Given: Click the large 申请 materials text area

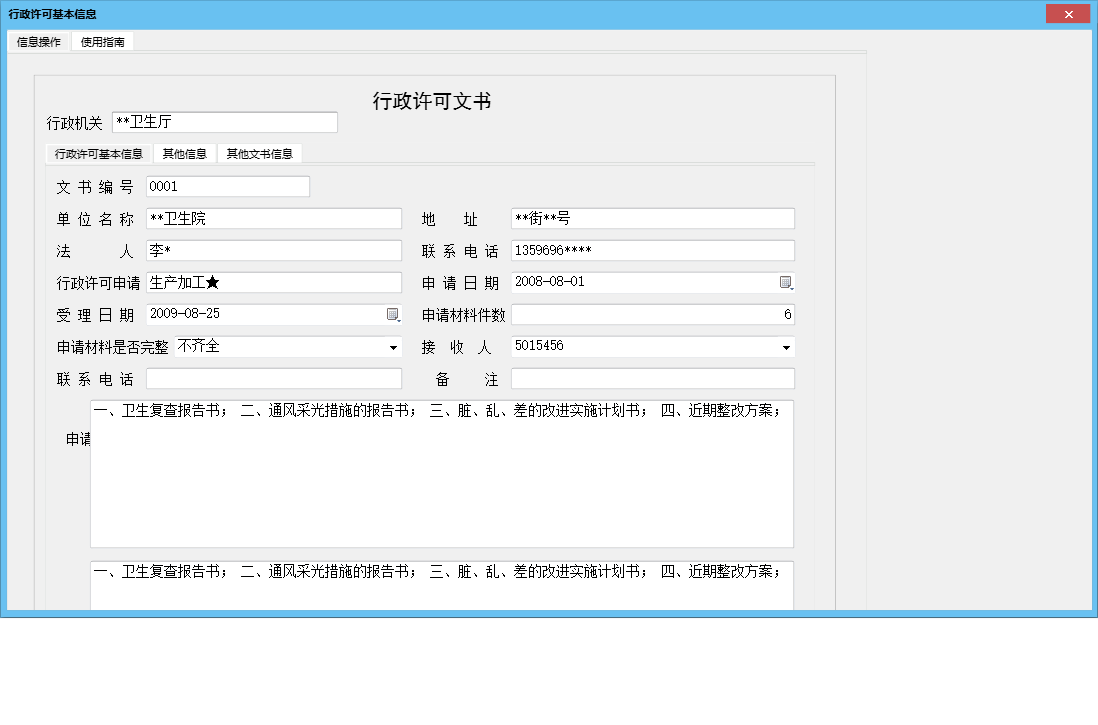Looking at the screenshot, I should pyautogui.click(x=440, y=470).
